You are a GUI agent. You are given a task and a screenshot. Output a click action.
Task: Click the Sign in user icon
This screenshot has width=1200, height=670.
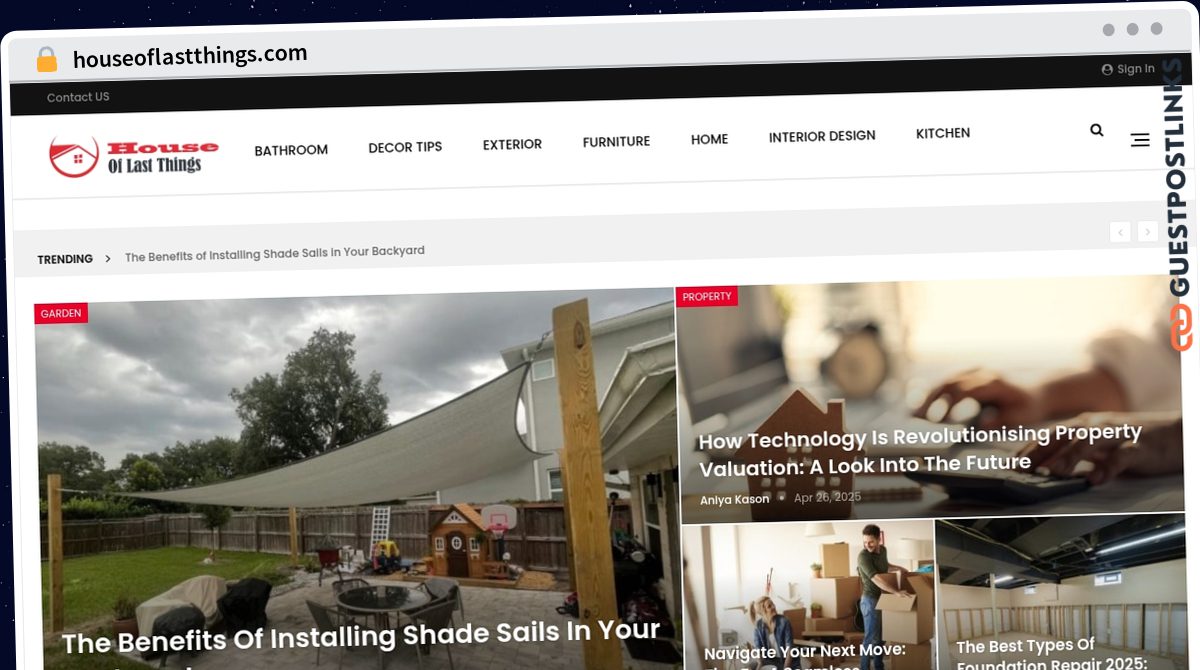coord(1107,69)
